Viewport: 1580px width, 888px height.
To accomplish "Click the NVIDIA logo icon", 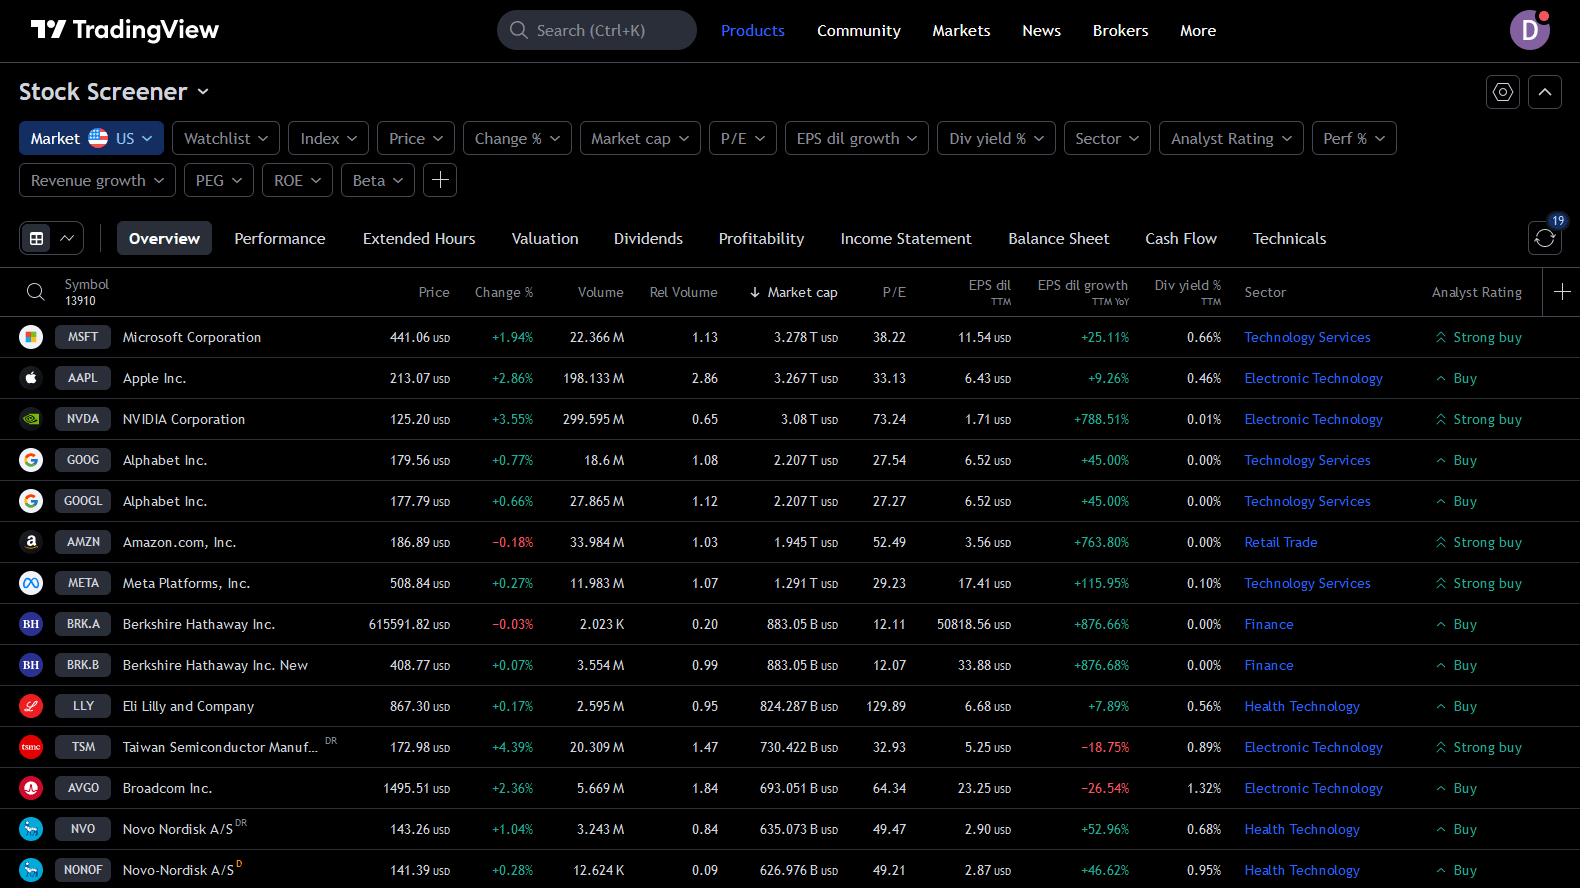I will [x=31, y=419].
